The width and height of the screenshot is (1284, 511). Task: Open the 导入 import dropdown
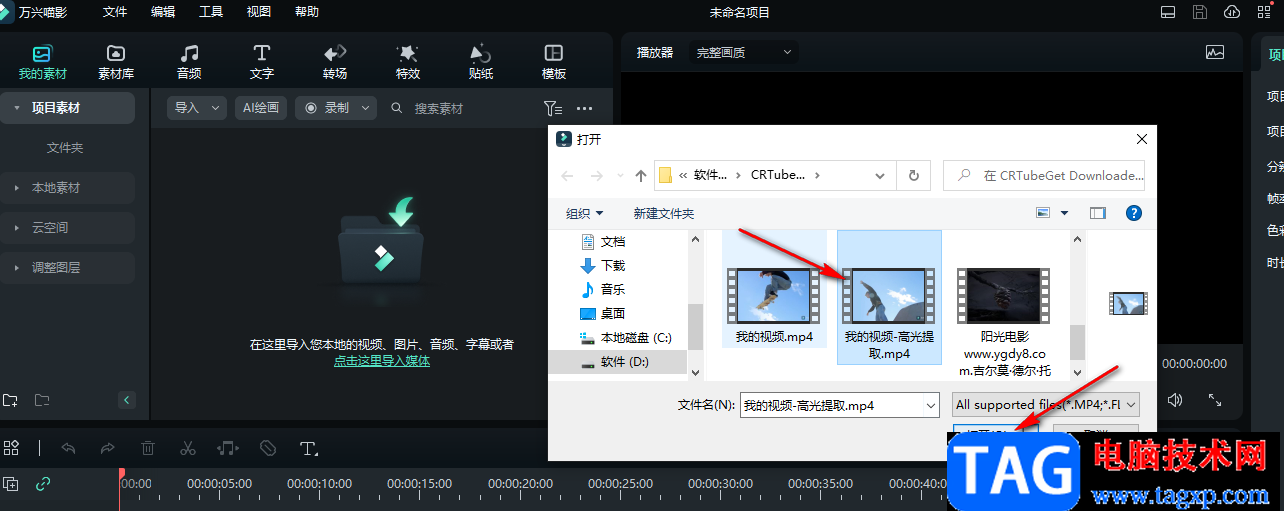click(x=196, y=108)
